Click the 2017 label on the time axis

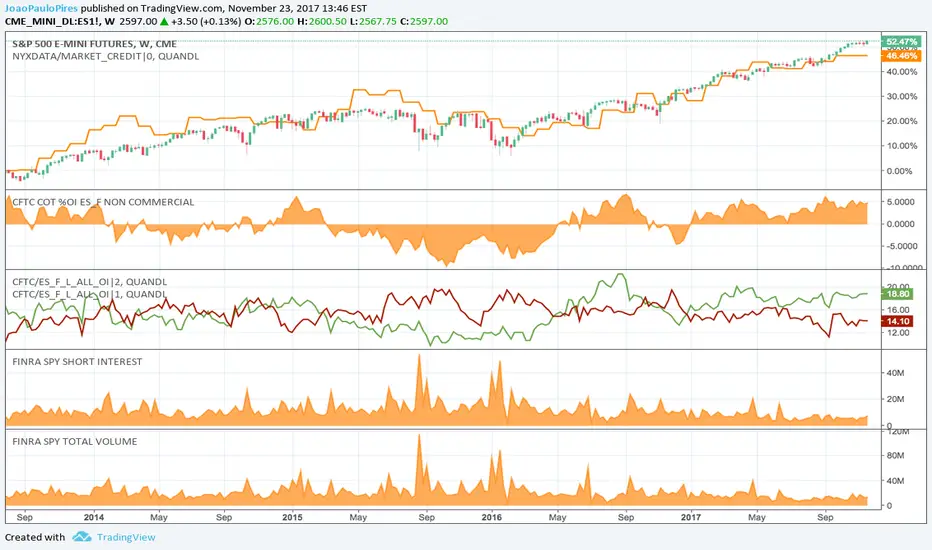(x=691, y=517)
